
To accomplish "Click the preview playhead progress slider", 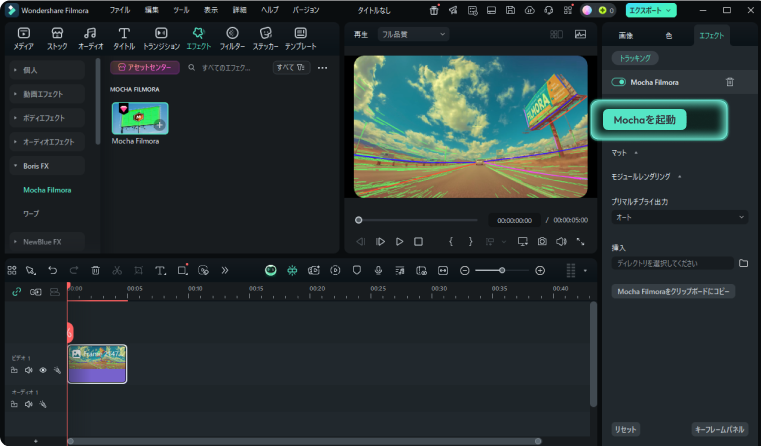I will coord(417,220).
